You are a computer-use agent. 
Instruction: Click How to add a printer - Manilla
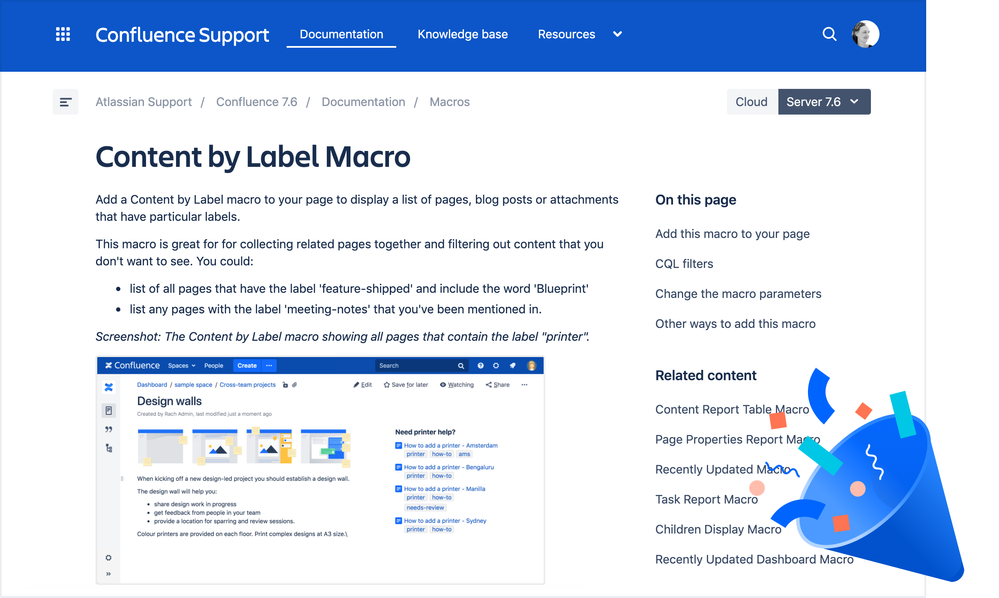(x=444, y=489)
